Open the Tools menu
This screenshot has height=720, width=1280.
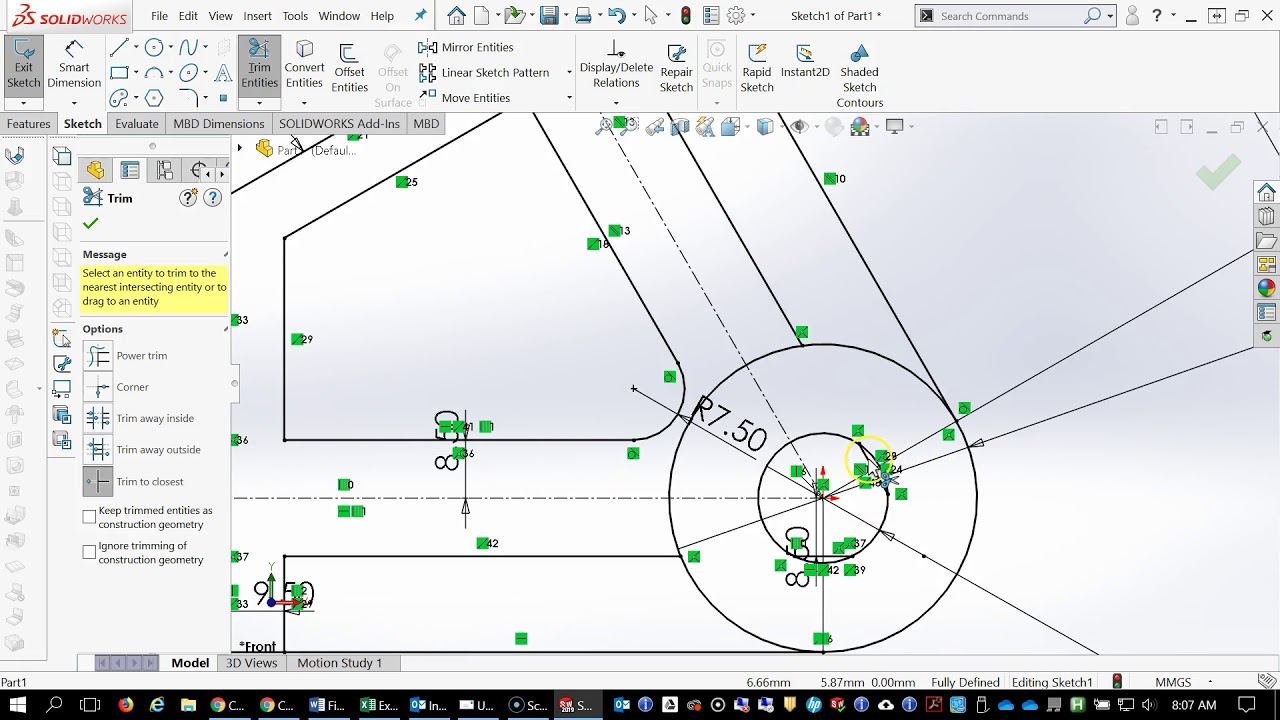[x=295, y=16]
